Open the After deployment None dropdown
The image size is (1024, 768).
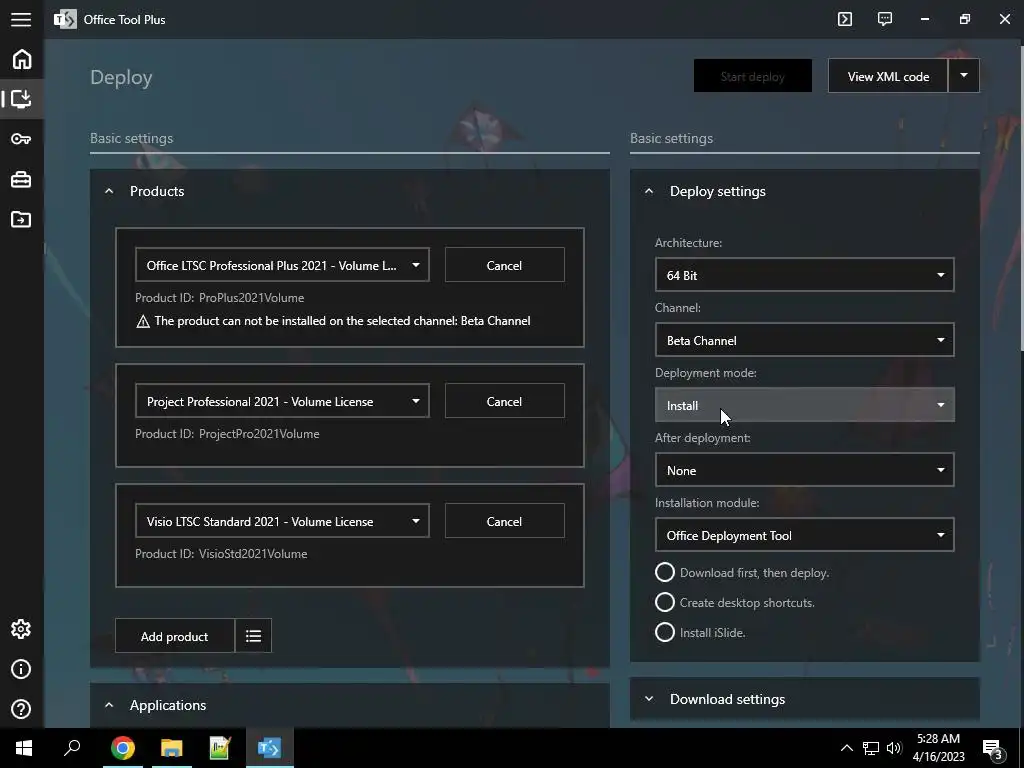coord(805,470)
